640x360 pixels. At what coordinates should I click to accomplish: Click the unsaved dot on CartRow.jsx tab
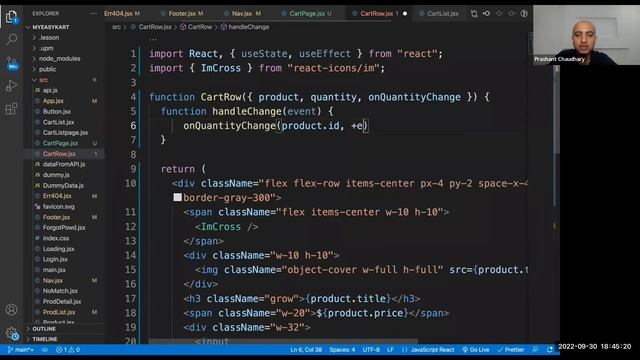[405, 13]
